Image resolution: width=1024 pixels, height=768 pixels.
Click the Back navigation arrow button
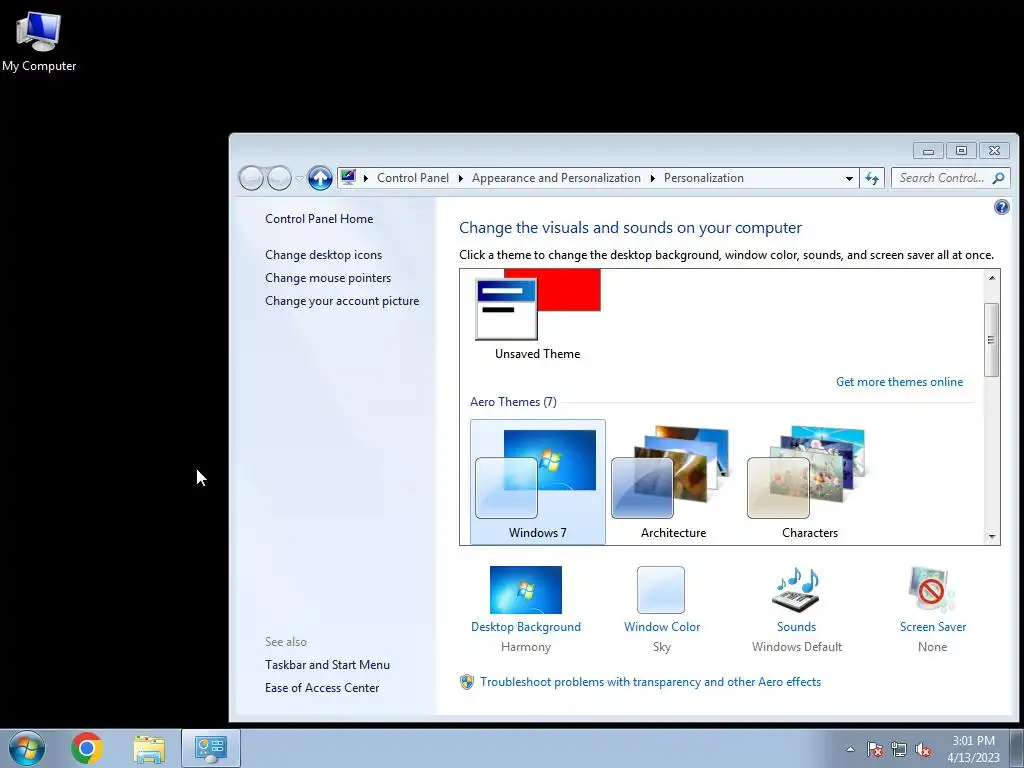251,178
